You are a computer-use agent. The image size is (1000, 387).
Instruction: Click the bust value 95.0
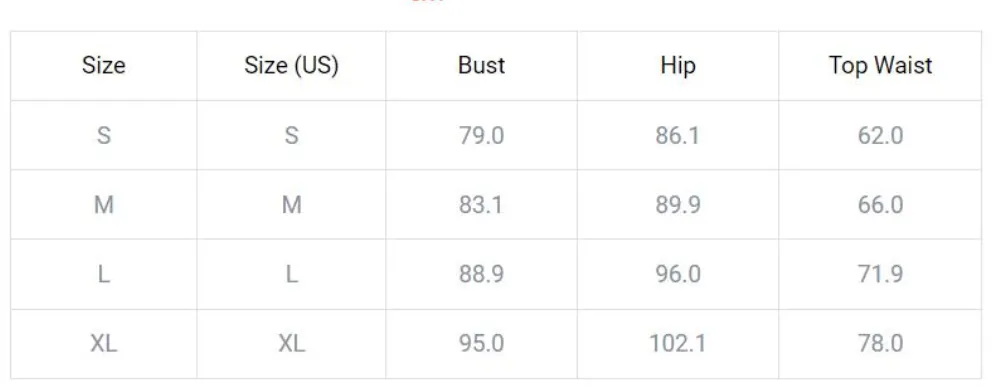(482, 344)
